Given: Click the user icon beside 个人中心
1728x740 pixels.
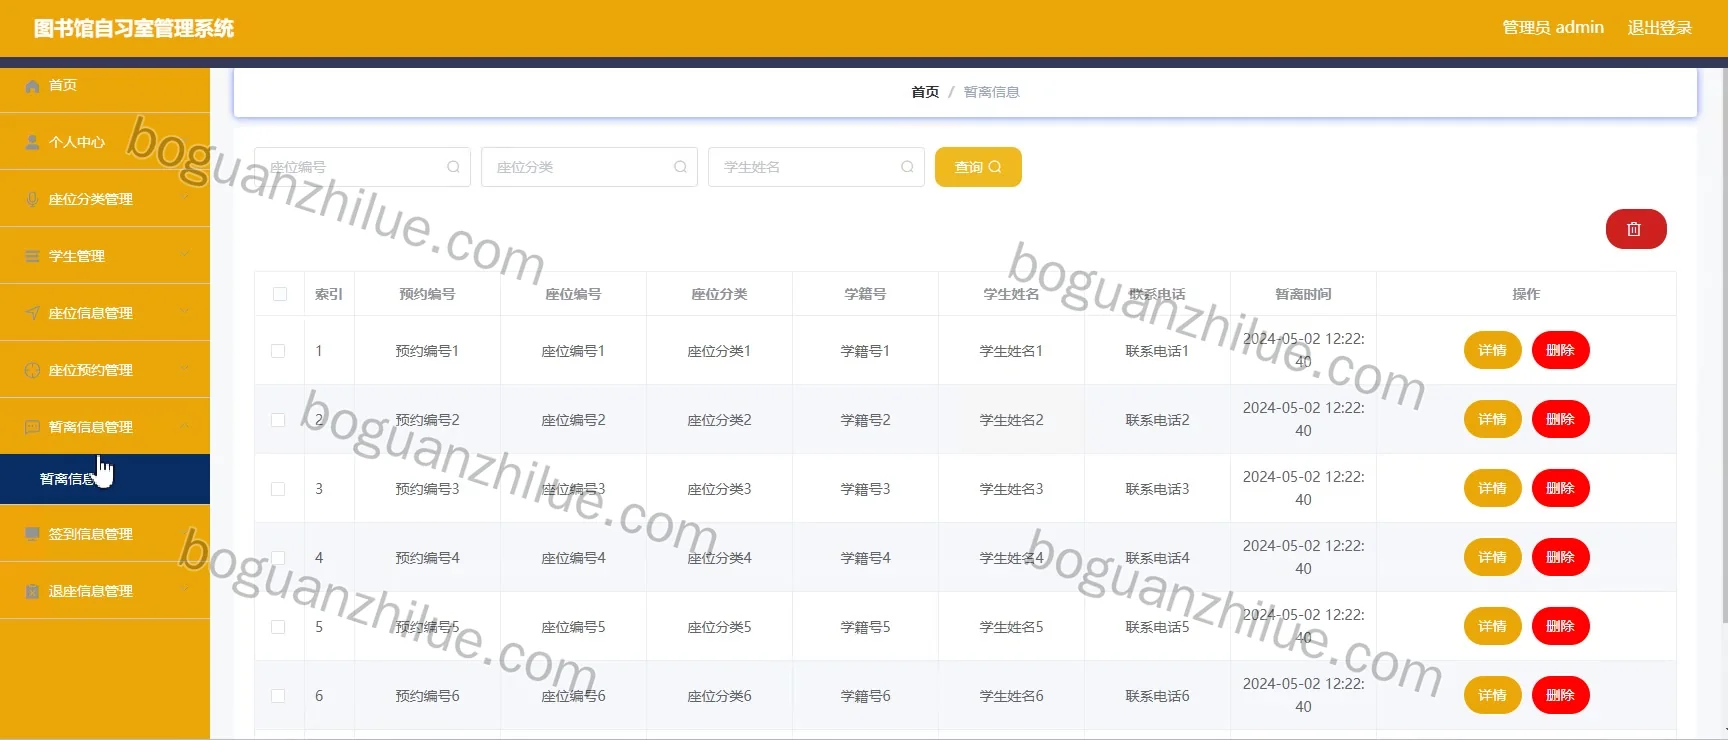Looking at the screenshot, I should [x=32, y=143].
